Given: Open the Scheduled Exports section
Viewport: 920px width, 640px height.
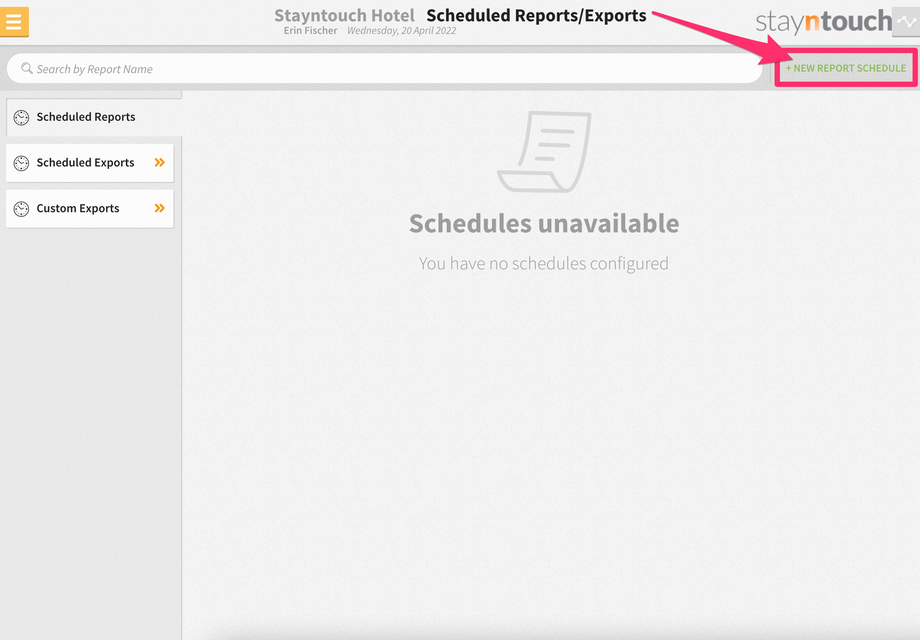Looking at the screenshot, I should pyautogui.click(x=90, y=163).
